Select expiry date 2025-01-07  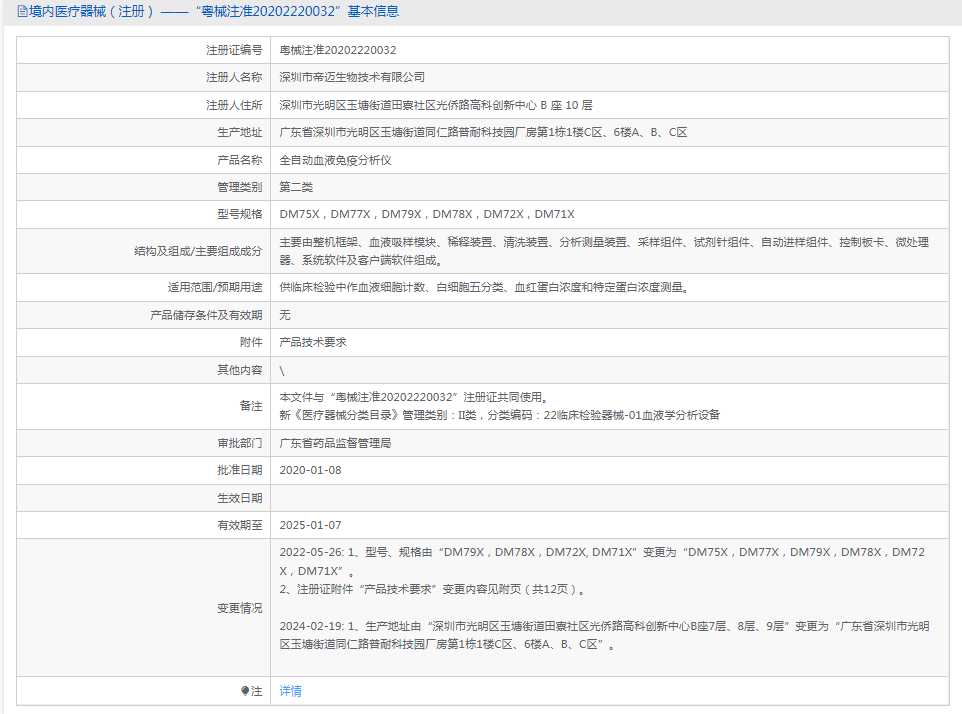click(310, 525)
